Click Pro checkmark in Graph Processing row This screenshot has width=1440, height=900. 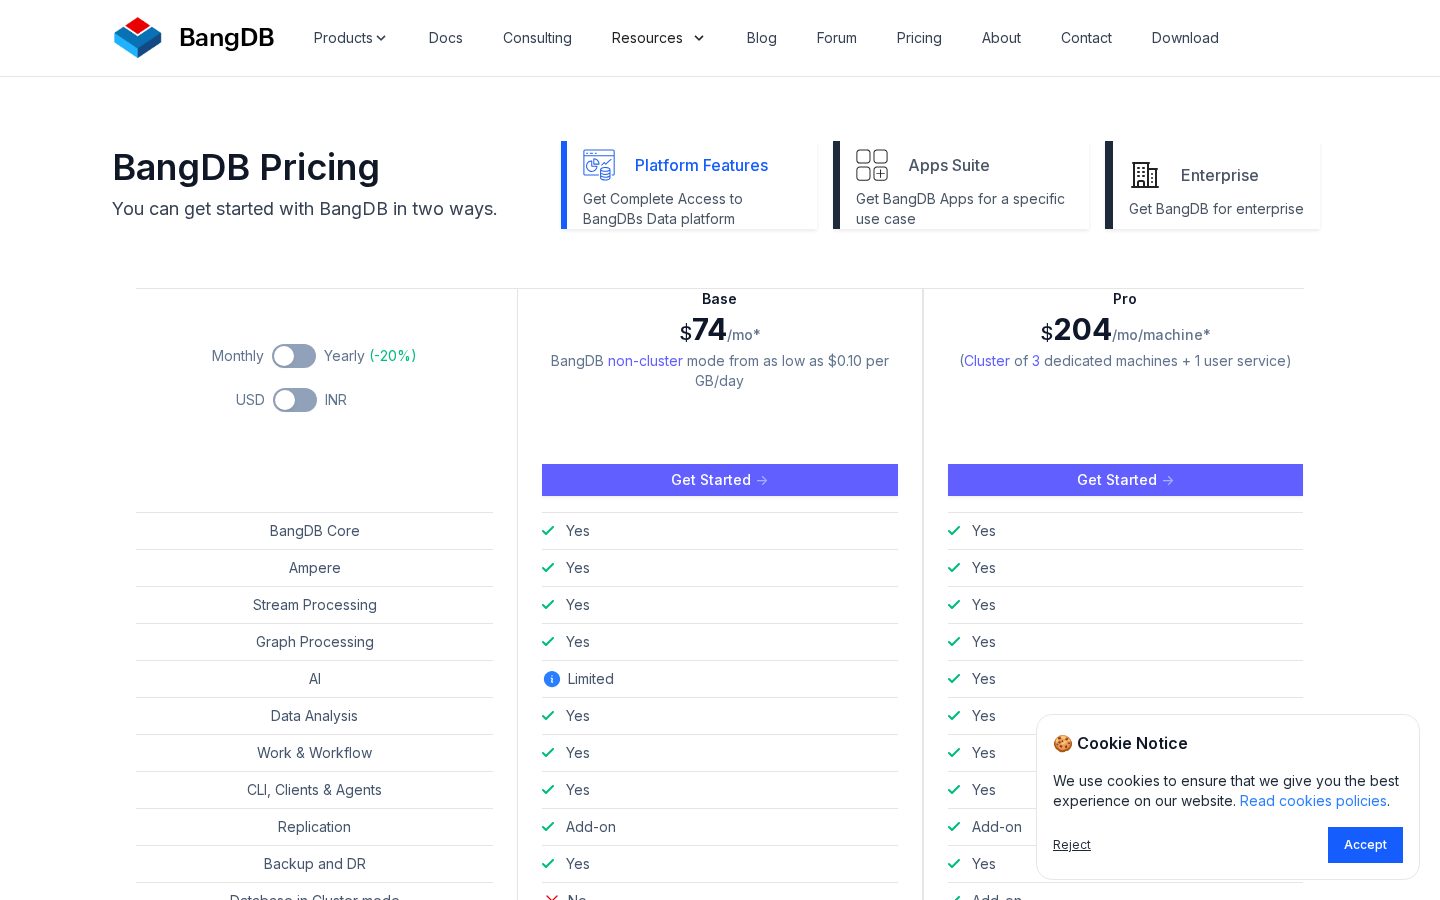[954, 642]
